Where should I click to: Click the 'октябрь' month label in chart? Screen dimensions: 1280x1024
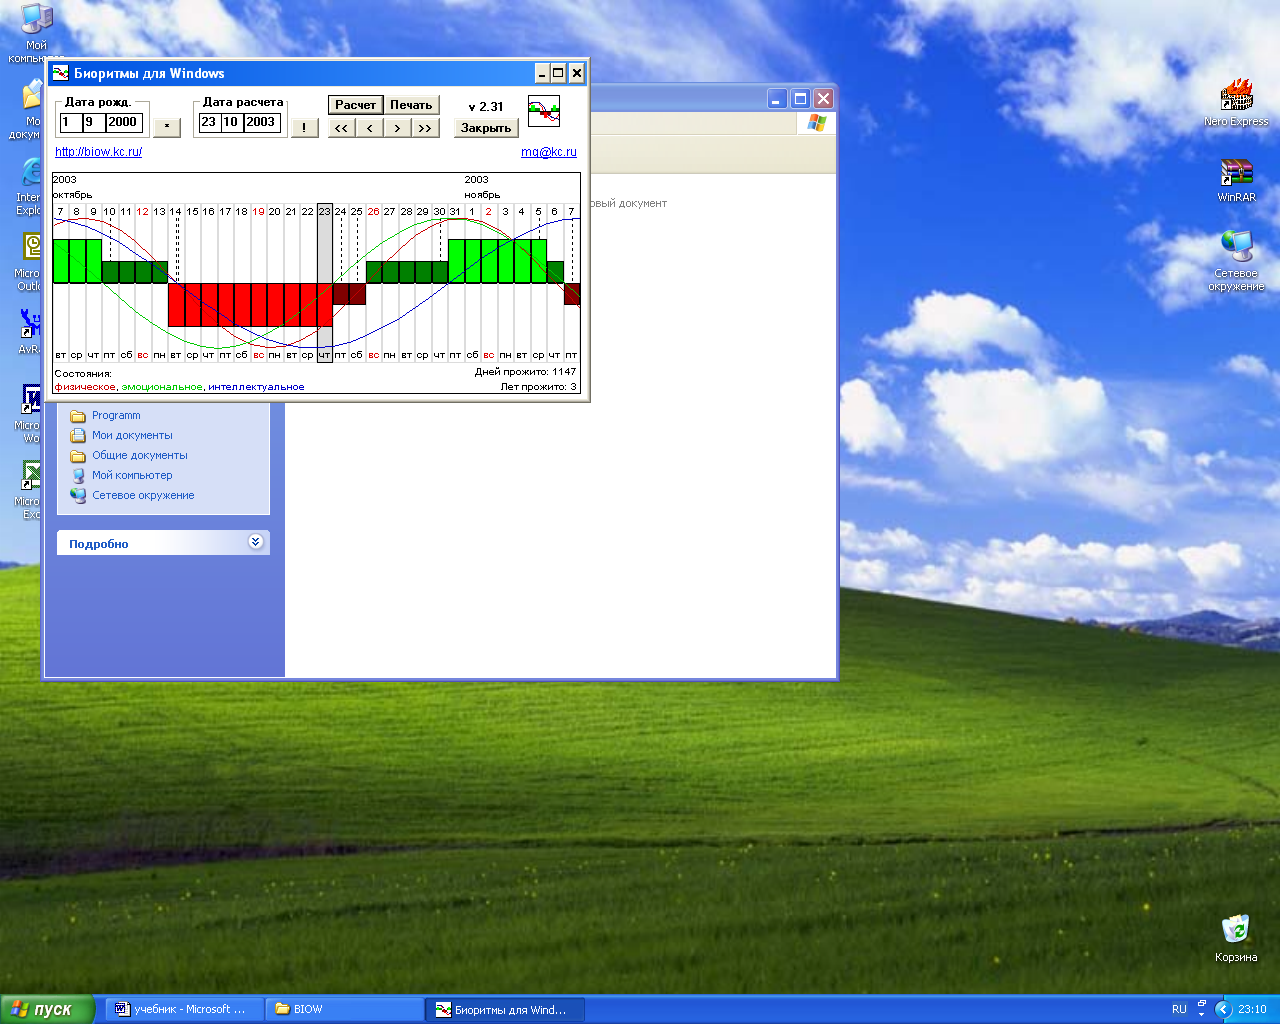coord(72,195)
